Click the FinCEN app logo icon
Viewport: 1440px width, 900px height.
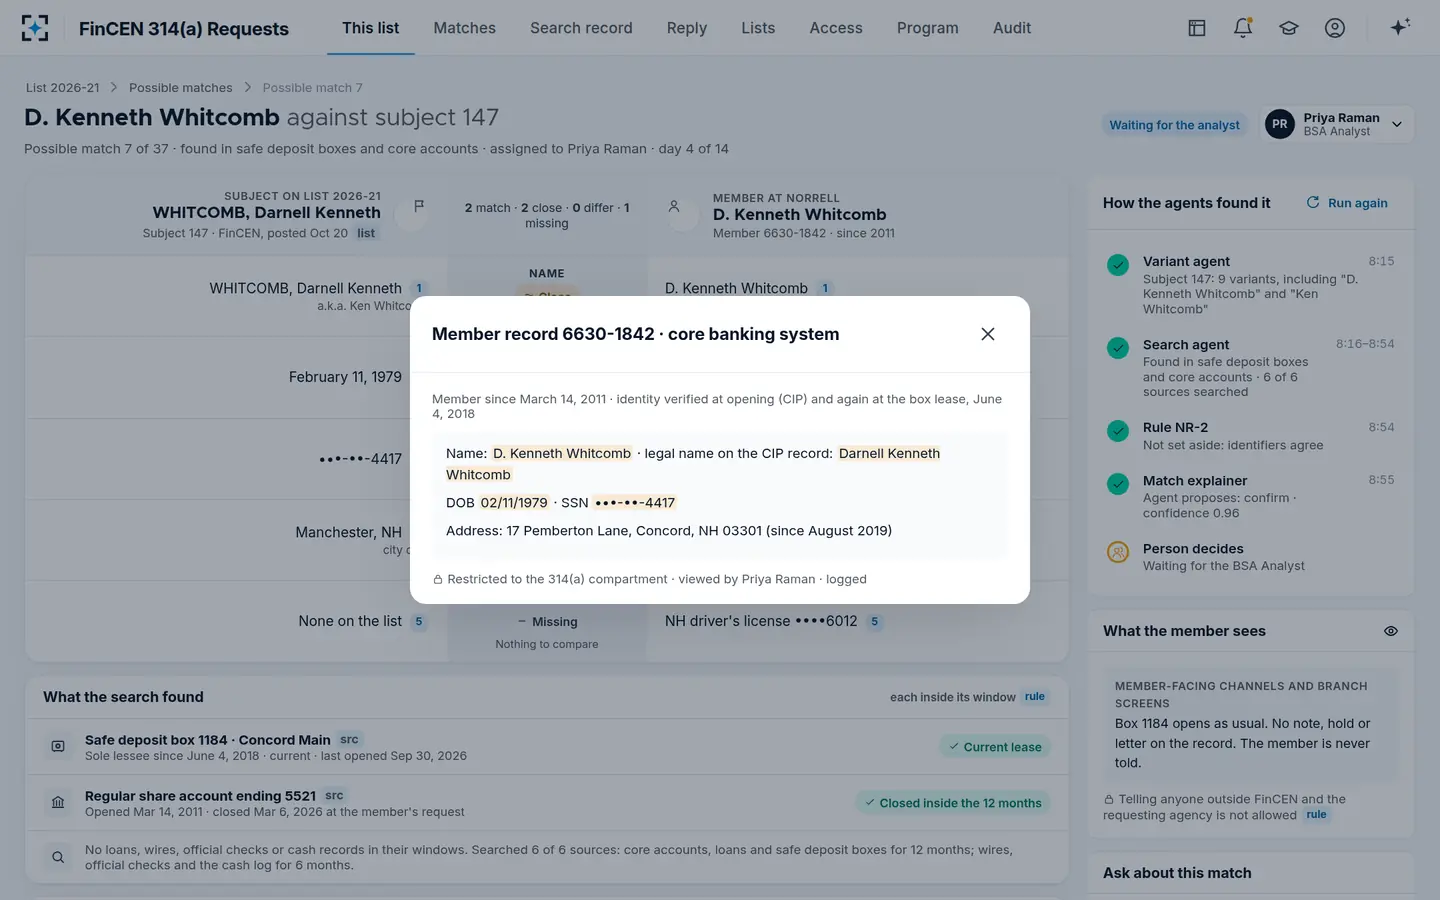pyautogui.click(x=35, y=28)
